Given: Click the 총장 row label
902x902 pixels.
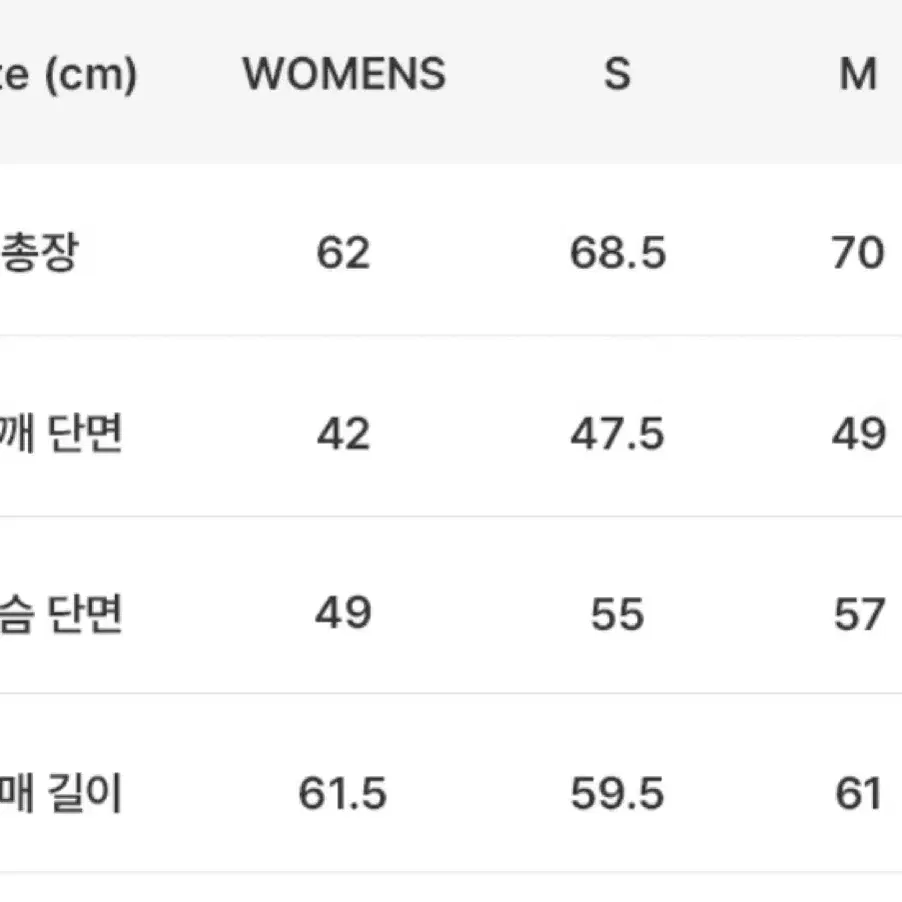Looking at the screenshot, I should (39, 253).
